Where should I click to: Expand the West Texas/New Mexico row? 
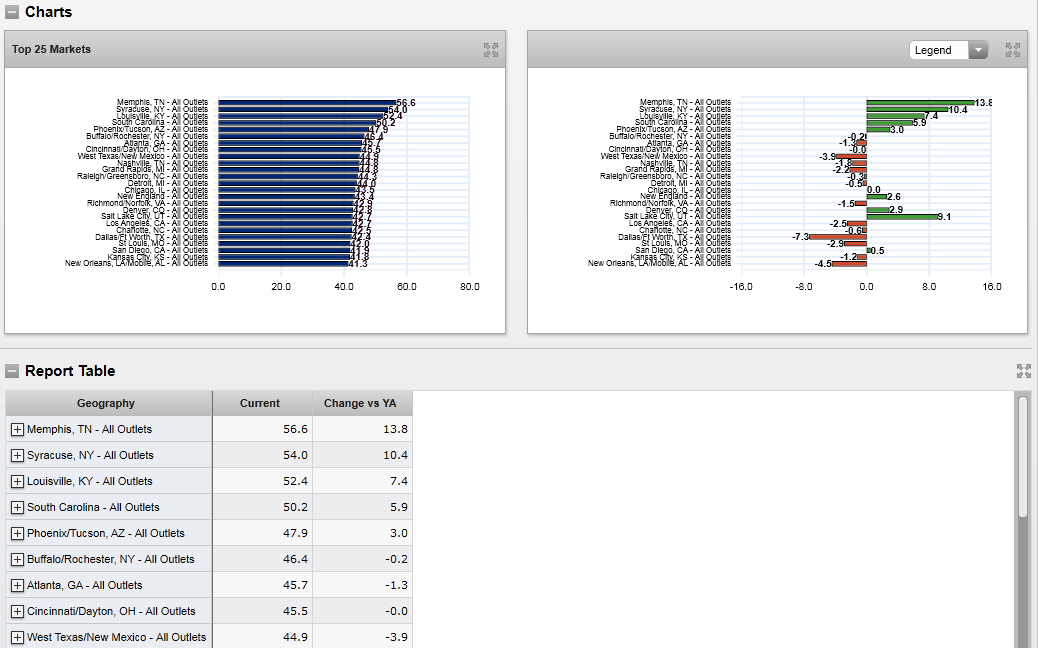[17, 637]
